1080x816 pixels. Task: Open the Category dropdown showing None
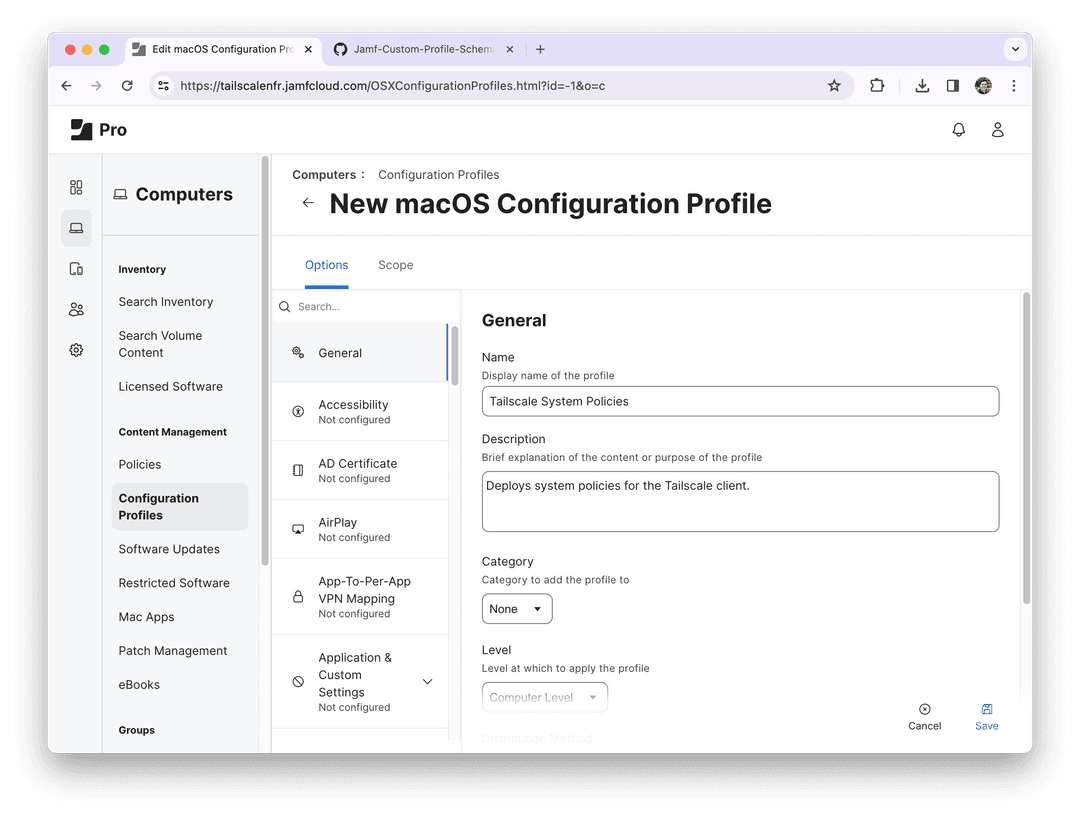(517, 608)
